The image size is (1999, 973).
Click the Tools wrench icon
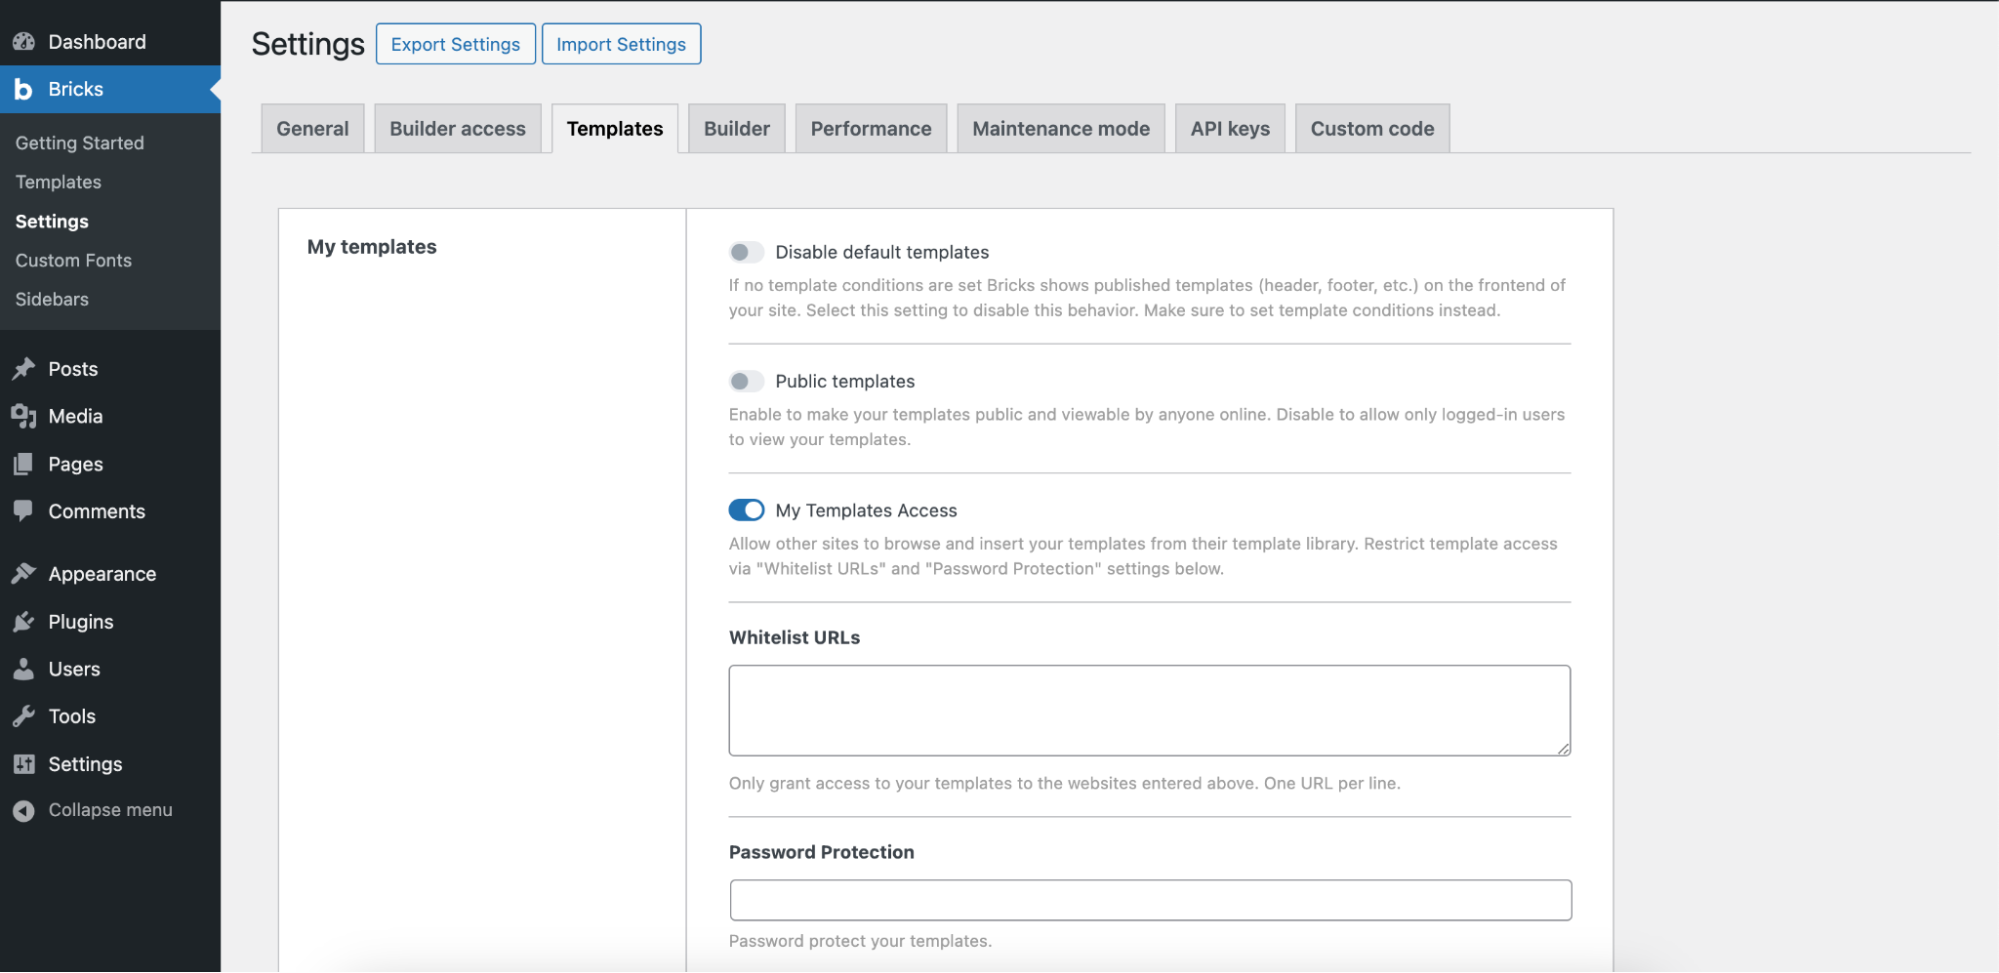click(x=24, y=716)
